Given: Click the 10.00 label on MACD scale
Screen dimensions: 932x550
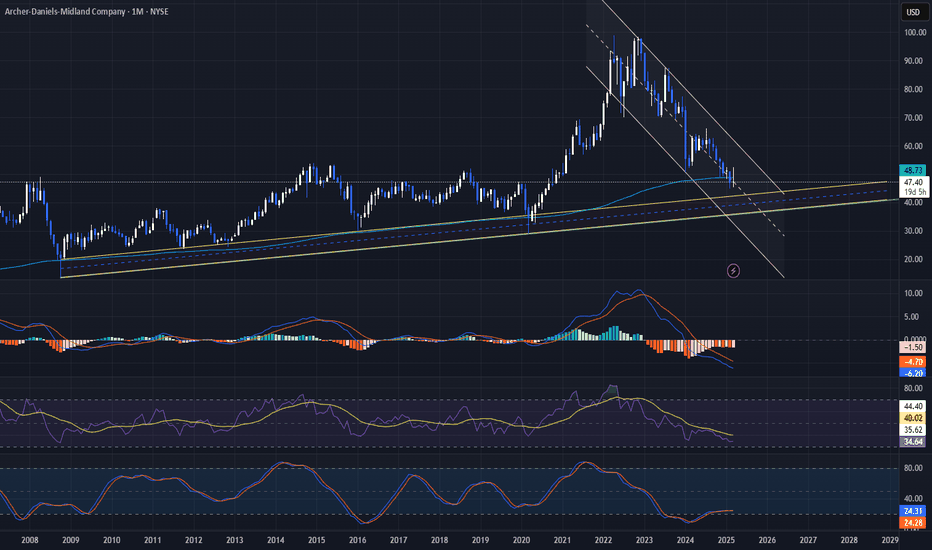Looking at the screenshot, I should tap(913, 293).
